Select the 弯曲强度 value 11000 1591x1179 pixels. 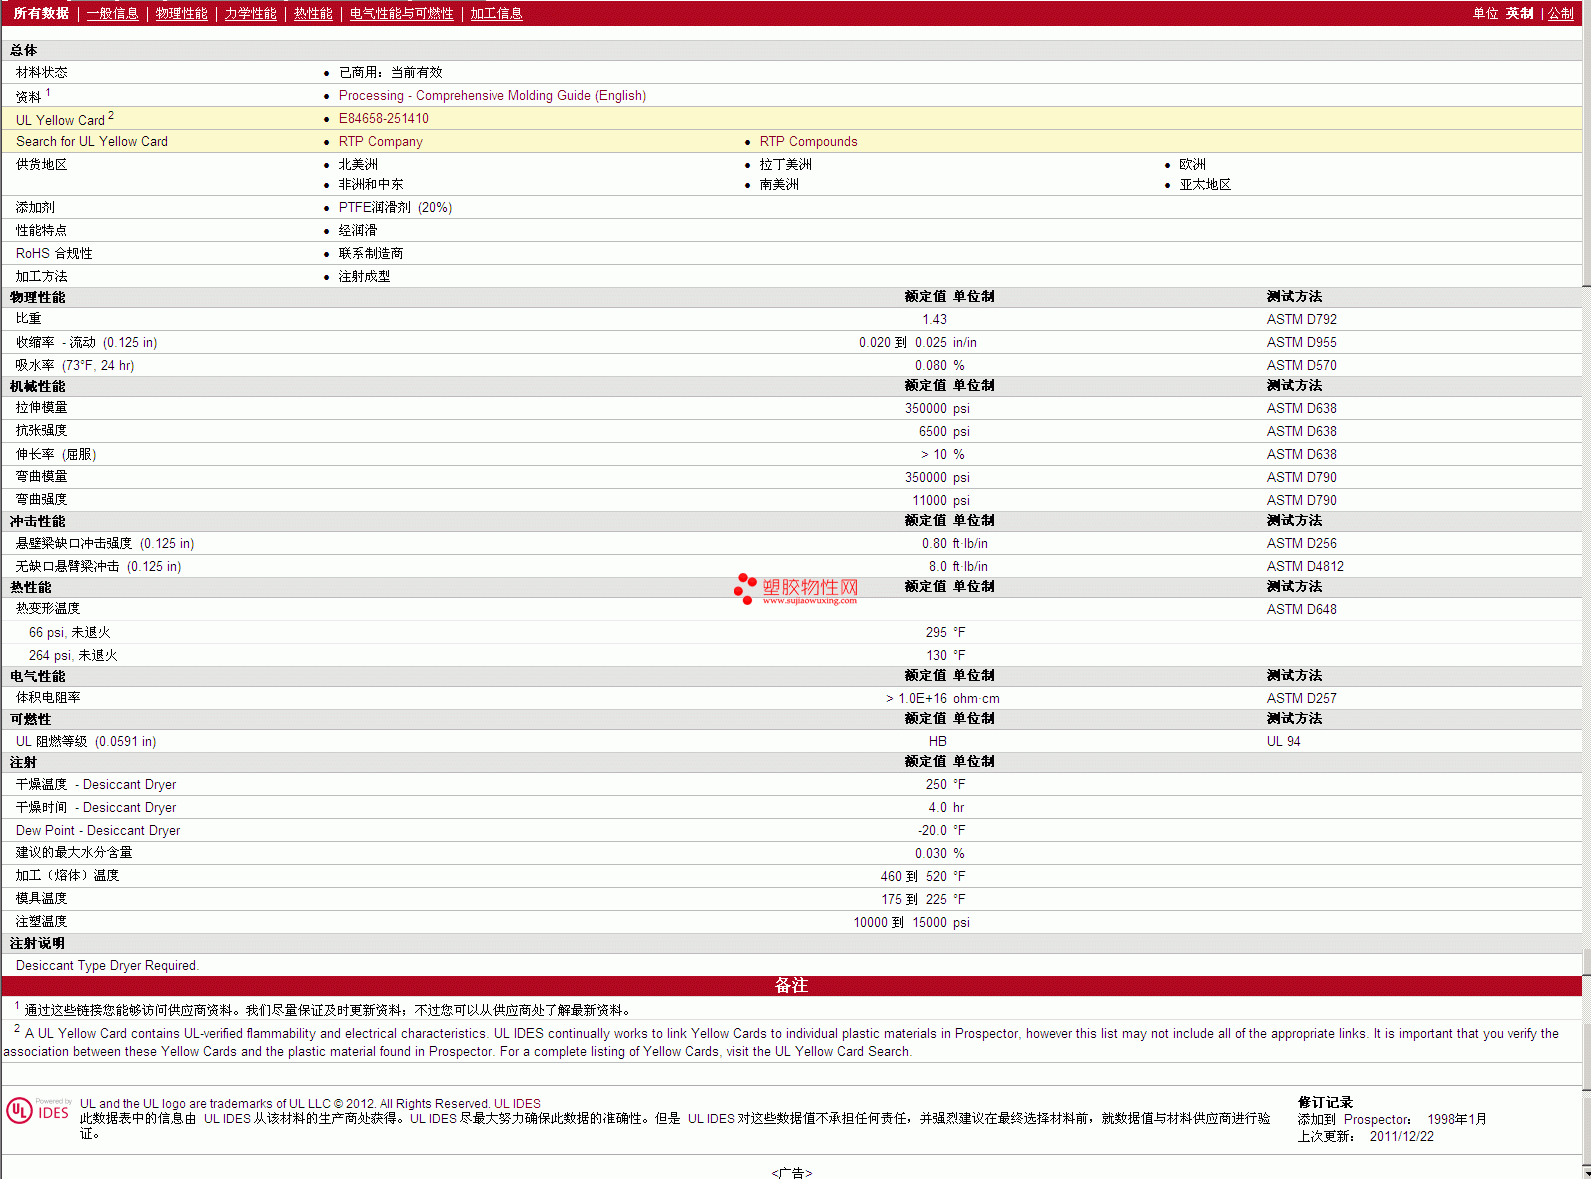pyautogui.click(x=929, y=500)
